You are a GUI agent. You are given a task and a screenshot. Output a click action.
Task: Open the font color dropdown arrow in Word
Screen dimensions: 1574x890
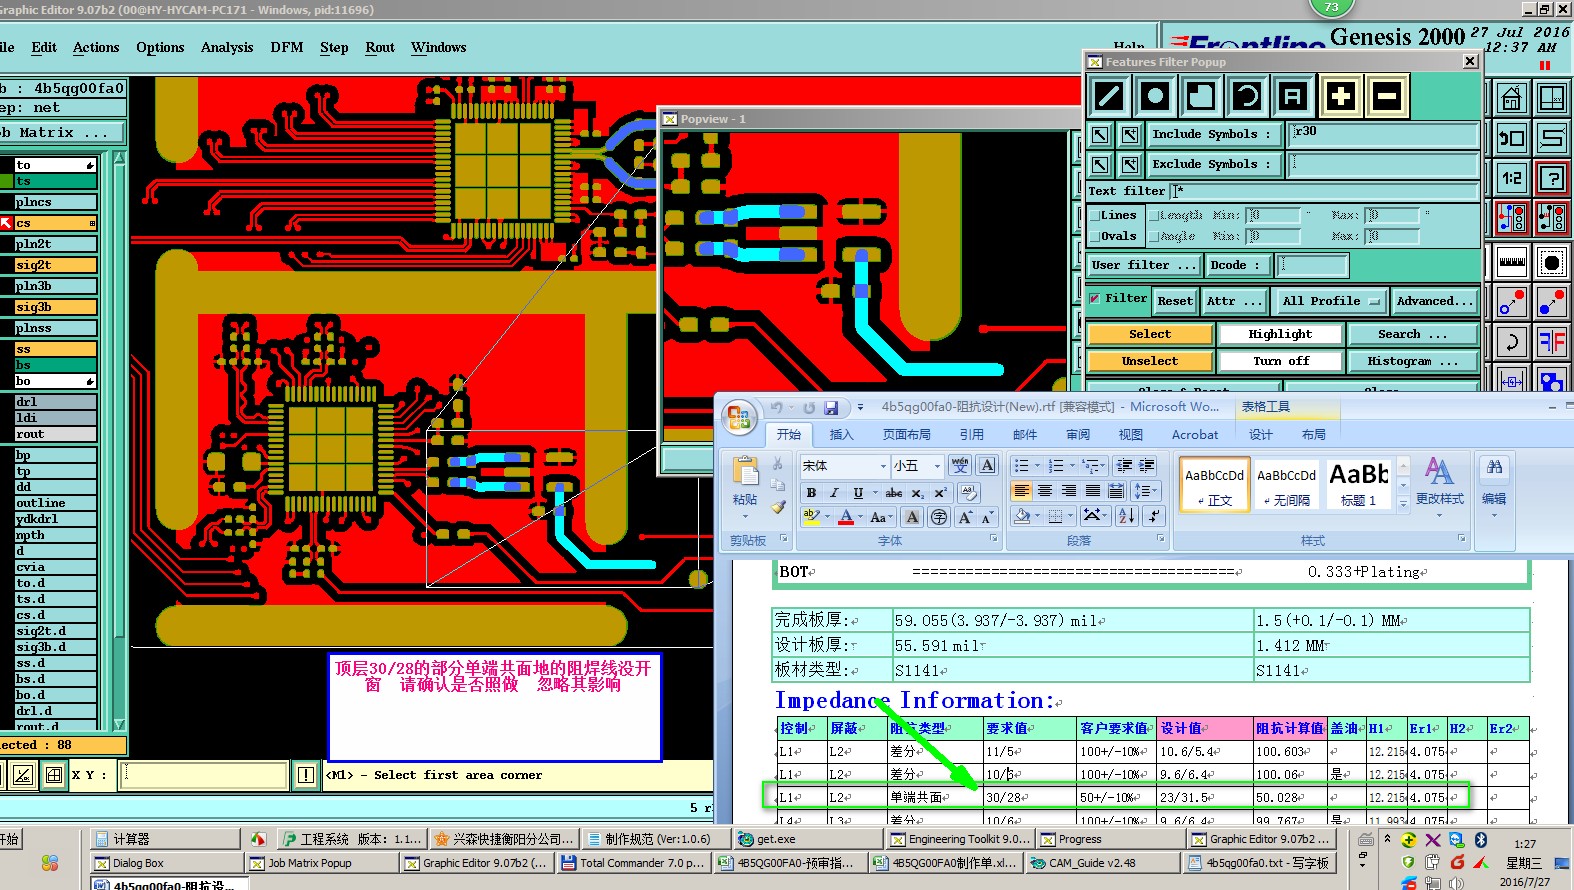pyautogui.click(x=860, y=517)
